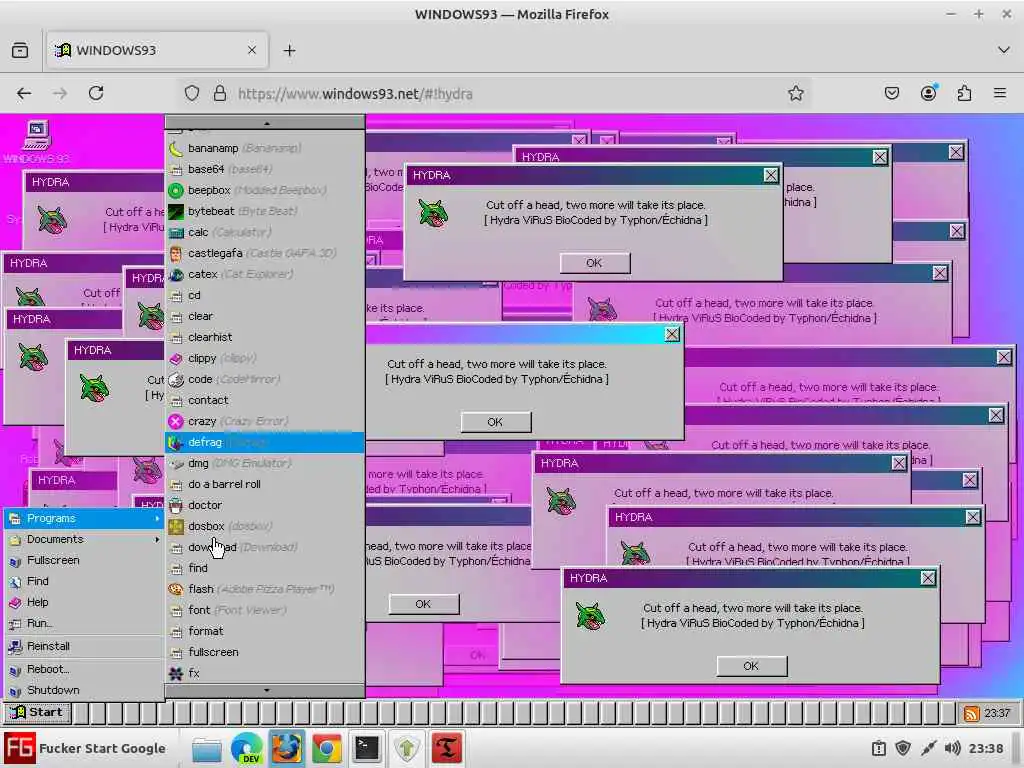Select Fullscreen in the Start menu
The image size is (1024, 768).
[x=84, y=560]
